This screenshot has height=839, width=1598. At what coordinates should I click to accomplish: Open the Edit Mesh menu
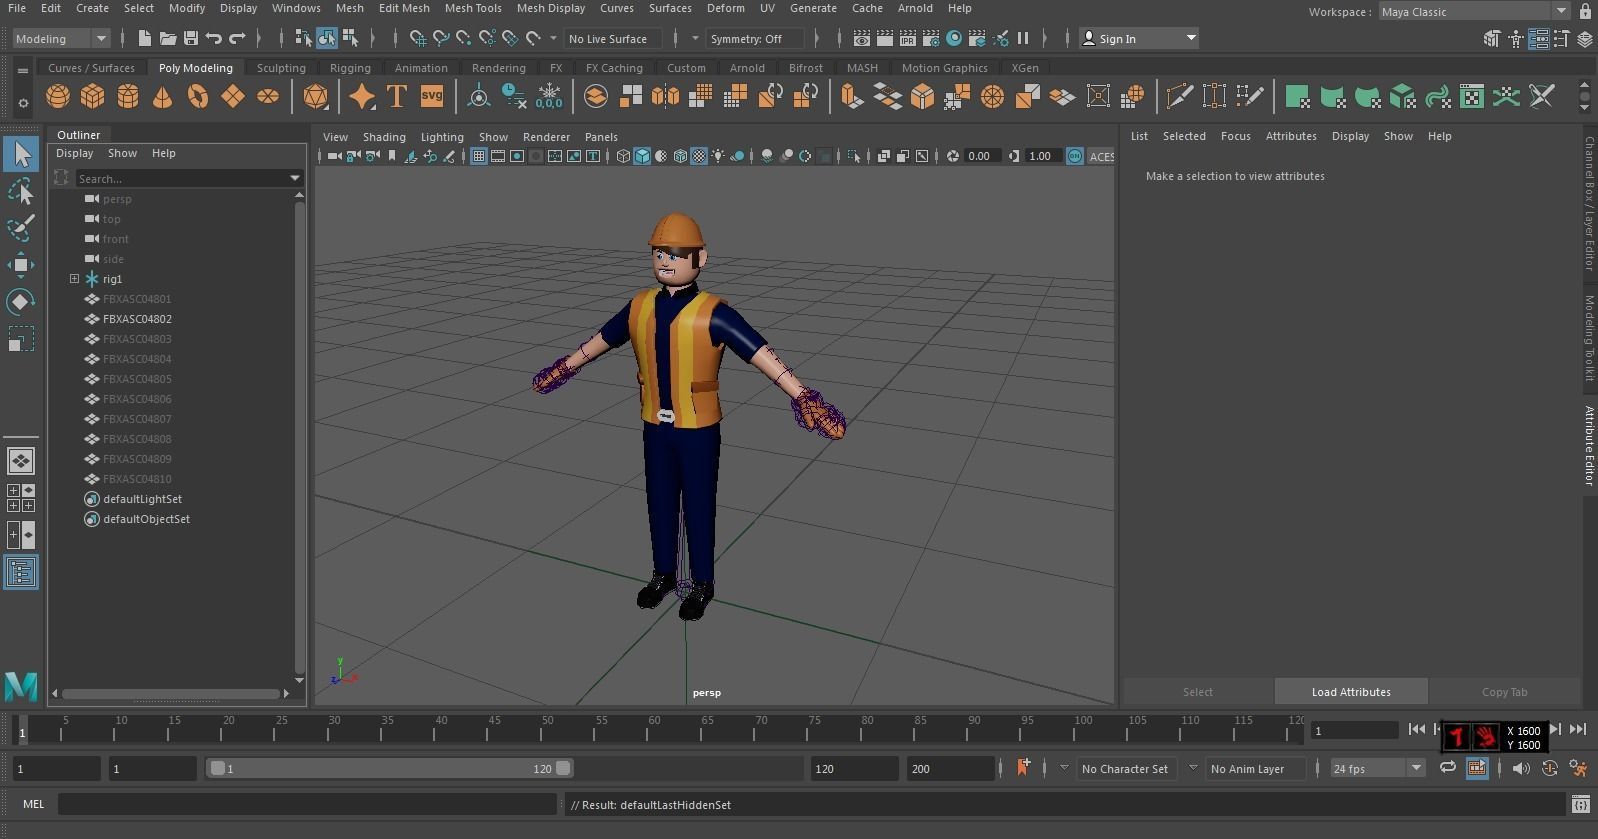coord(404,8)
